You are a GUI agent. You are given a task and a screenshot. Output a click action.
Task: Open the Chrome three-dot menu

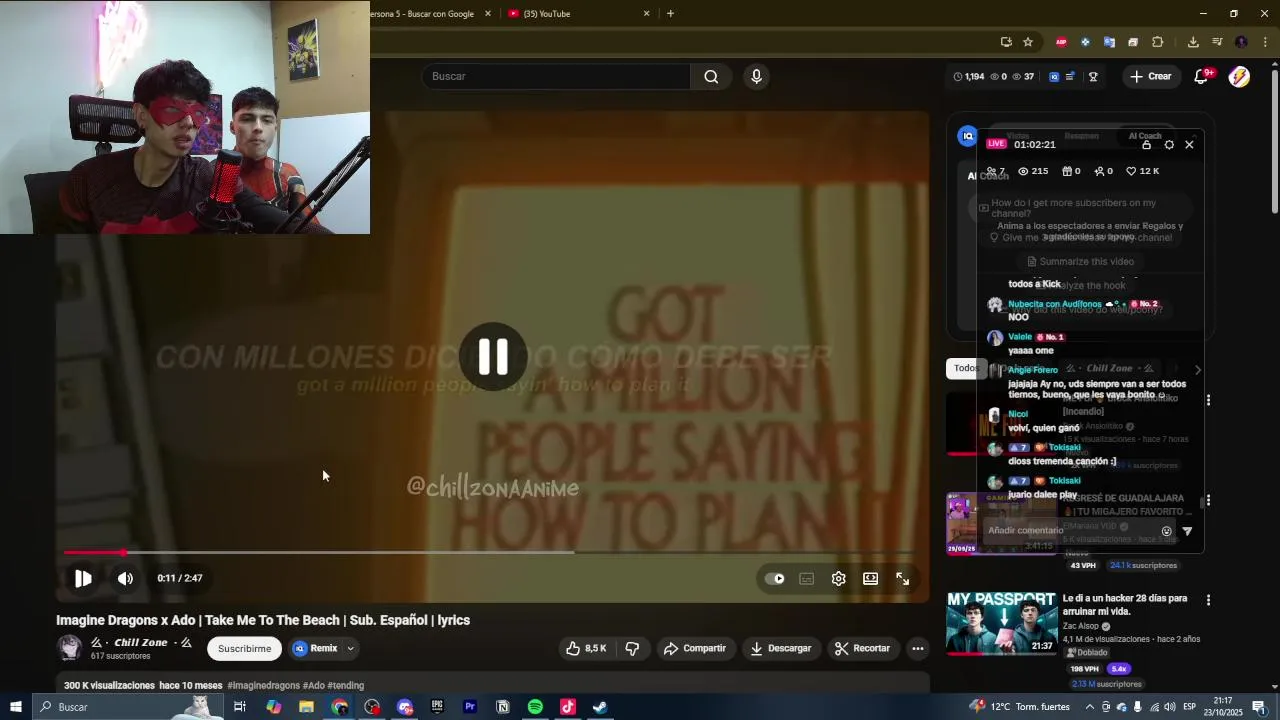(1265, 42)
